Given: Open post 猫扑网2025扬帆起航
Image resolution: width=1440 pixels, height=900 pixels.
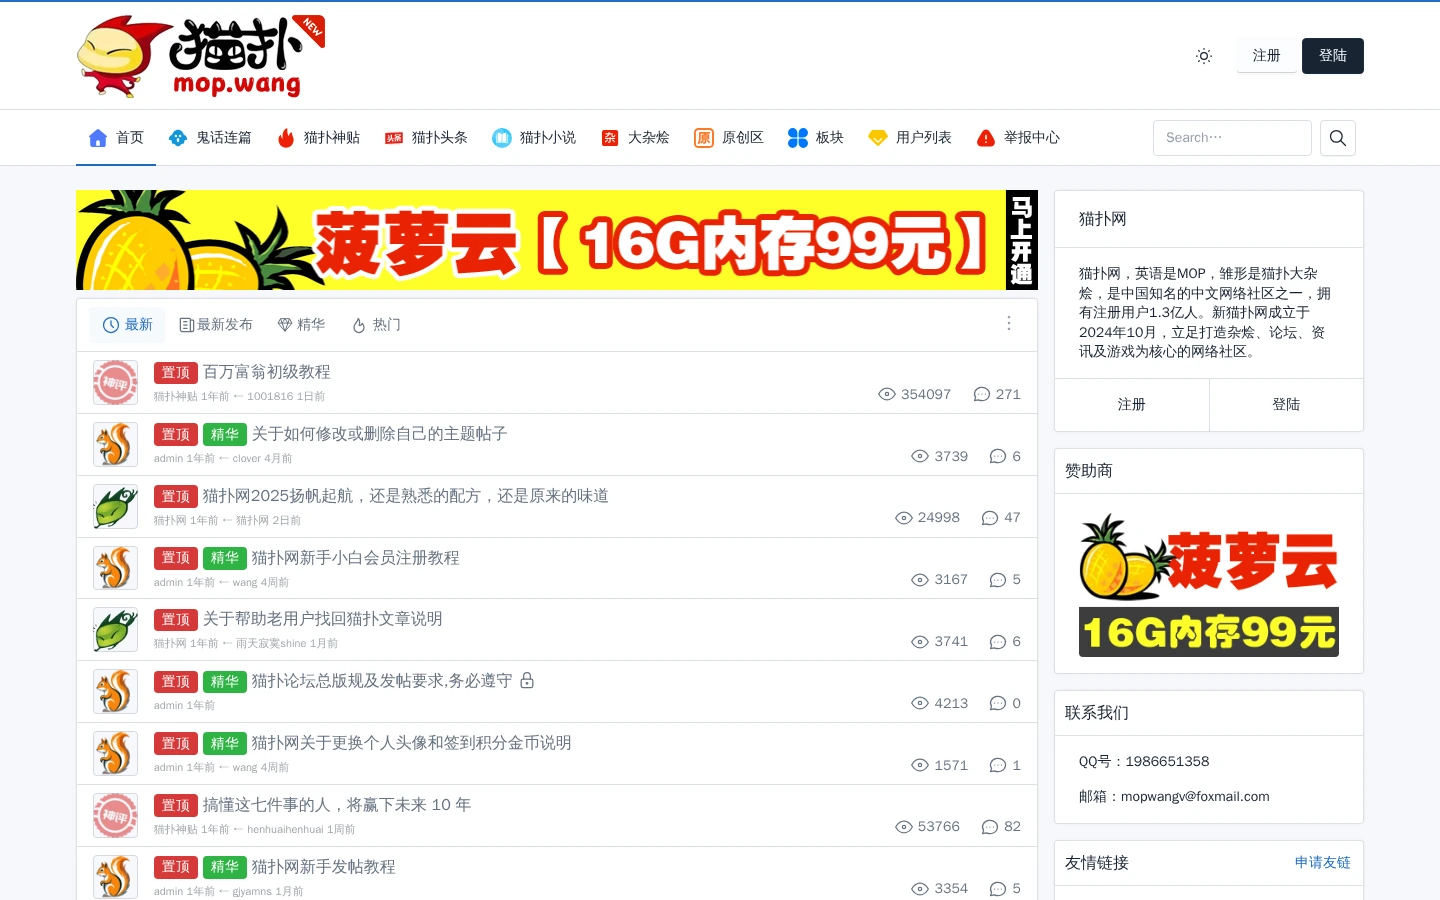Looking at the screenshot, I should click(406, 496).
